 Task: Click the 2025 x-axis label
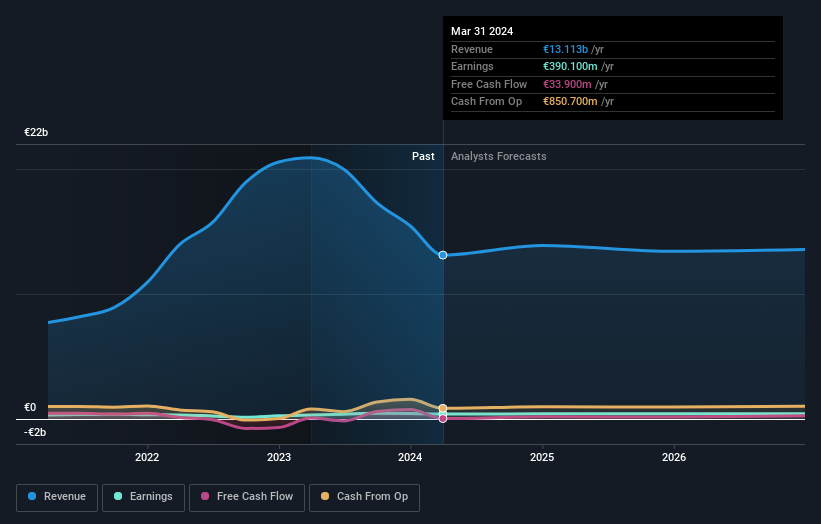pos(542,457)
